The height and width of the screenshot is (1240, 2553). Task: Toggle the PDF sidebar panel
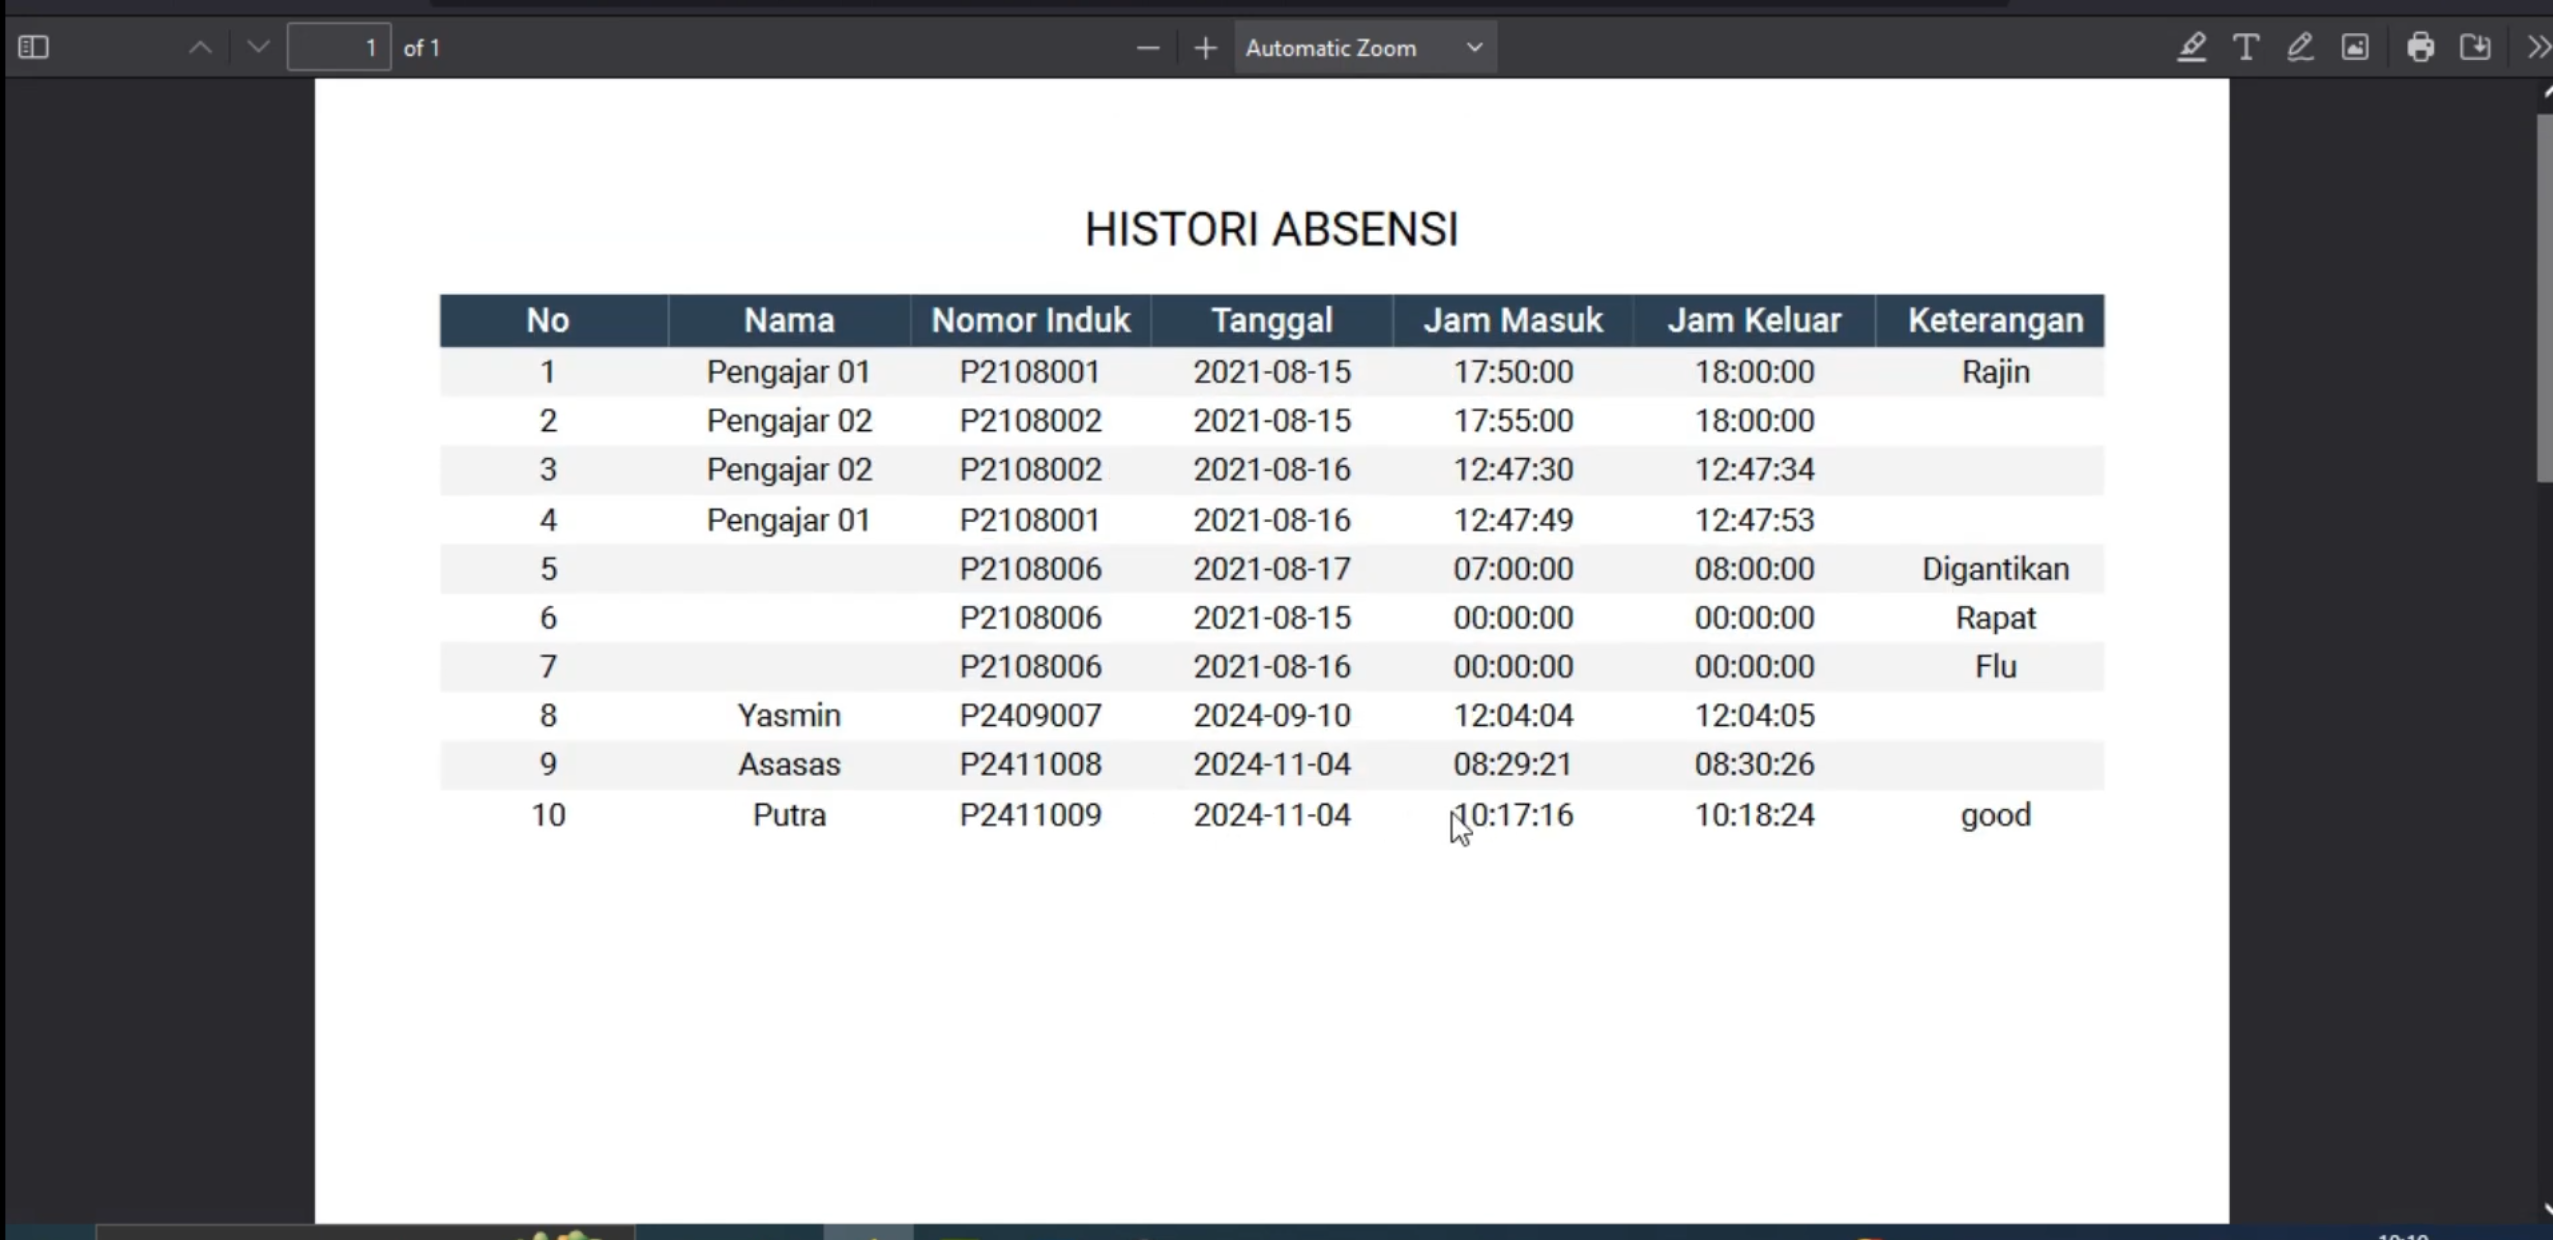coord(33,47)
